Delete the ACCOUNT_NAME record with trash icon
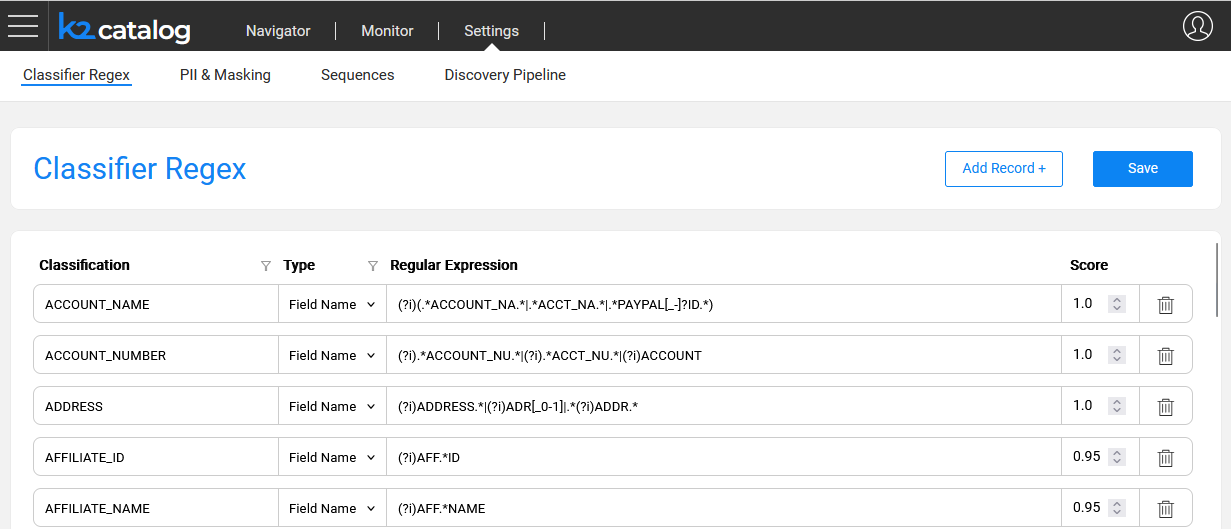Screen dimensions: 1231x529 (1165, 304)
